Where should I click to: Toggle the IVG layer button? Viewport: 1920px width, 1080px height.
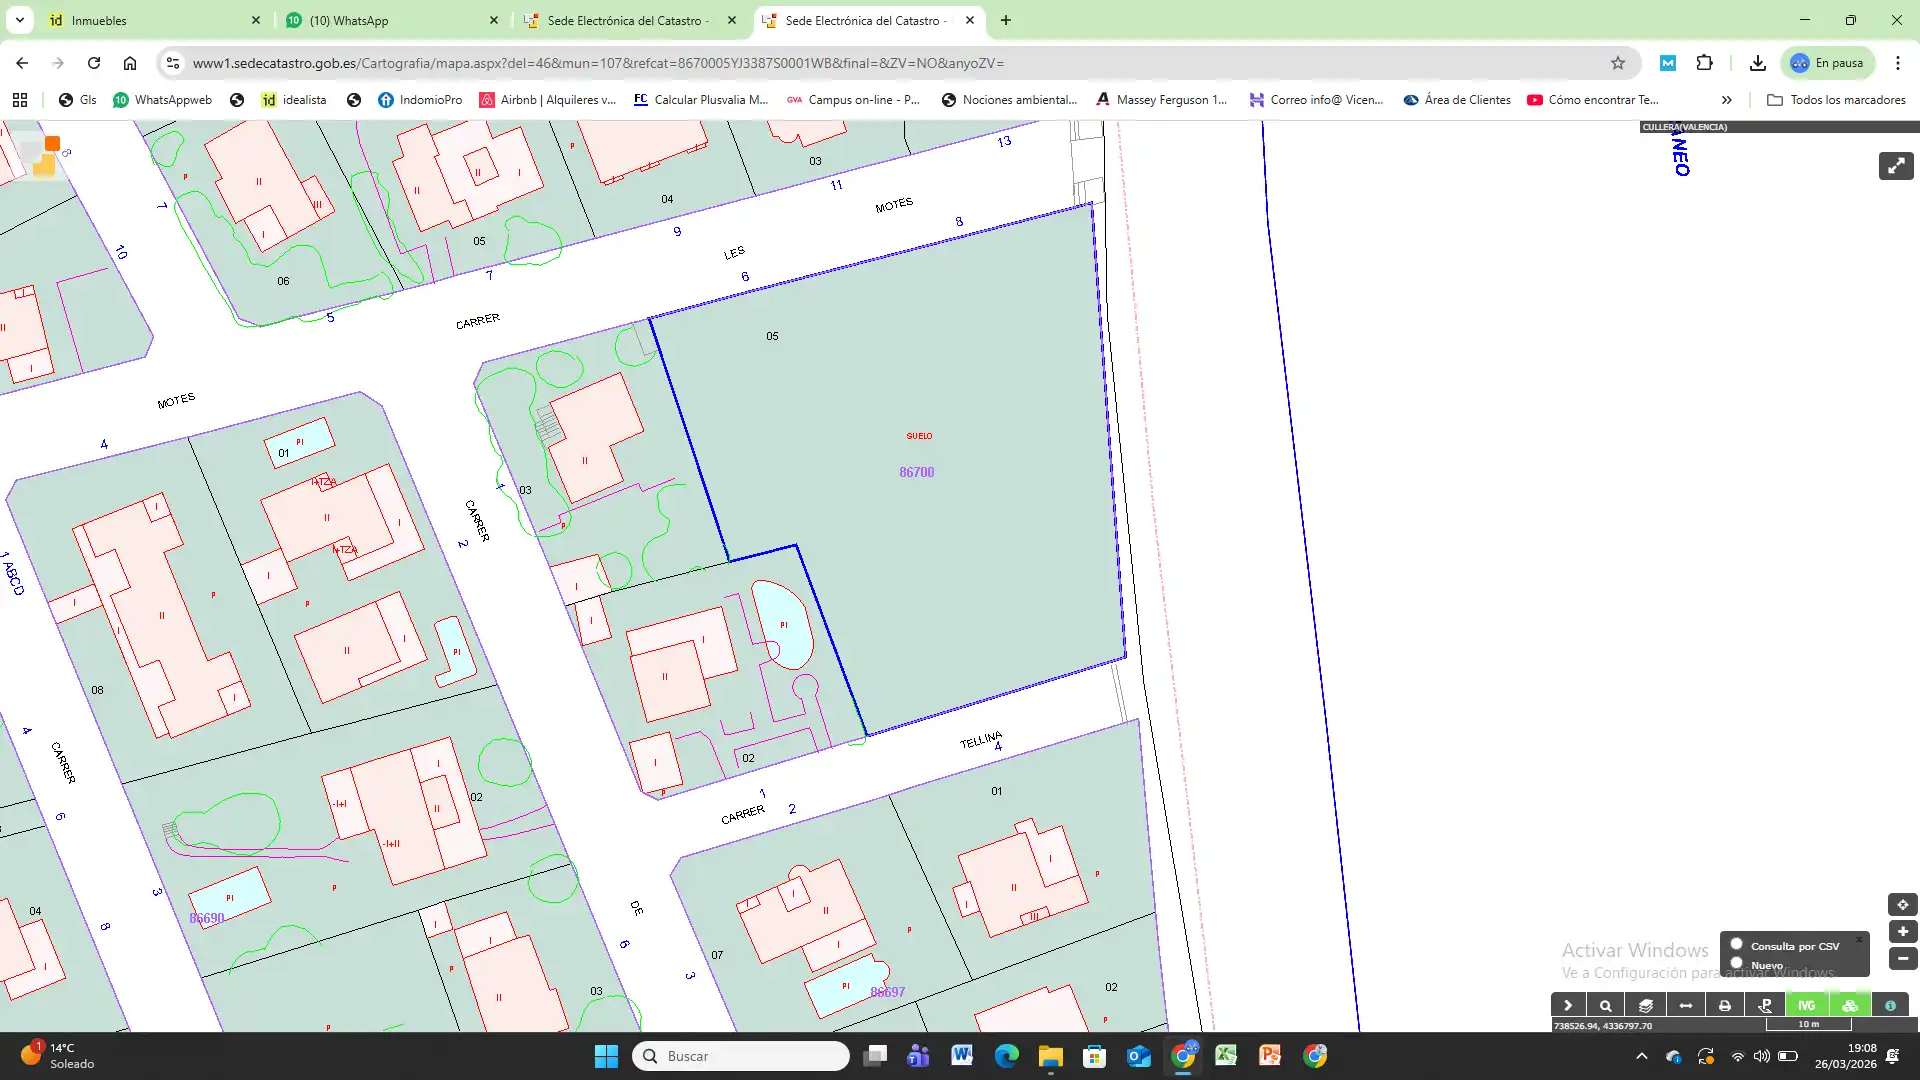pos(1806,1005)
